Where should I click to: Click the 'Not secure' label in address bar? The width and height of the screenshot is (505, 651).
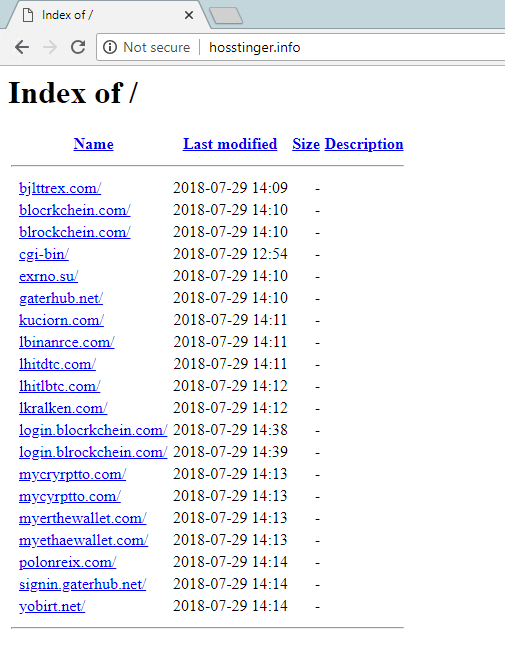(x=157, y=47)
